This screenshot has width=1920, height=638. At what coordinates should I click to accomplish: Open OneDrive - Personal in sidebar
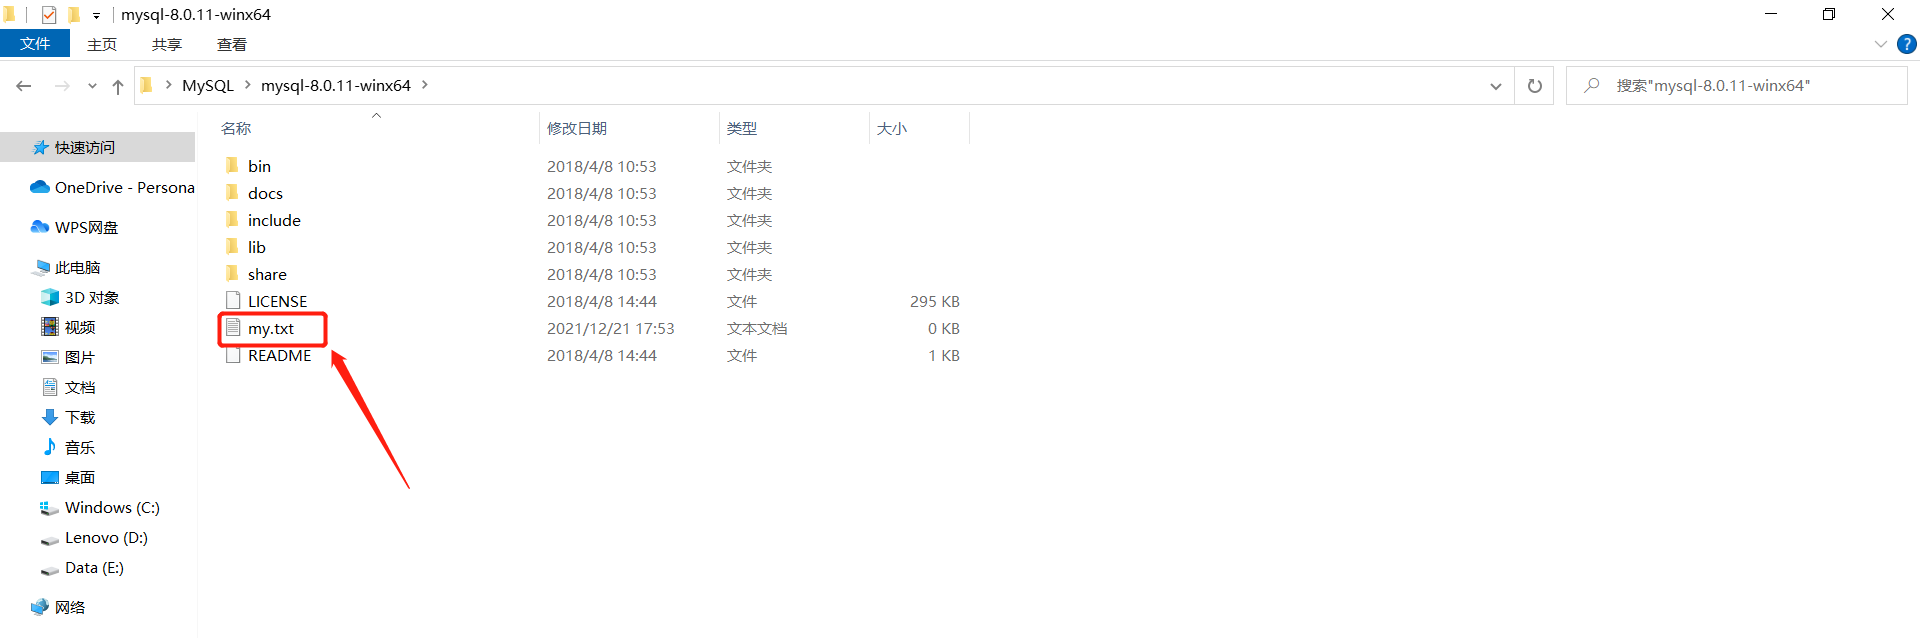(111, 187)
